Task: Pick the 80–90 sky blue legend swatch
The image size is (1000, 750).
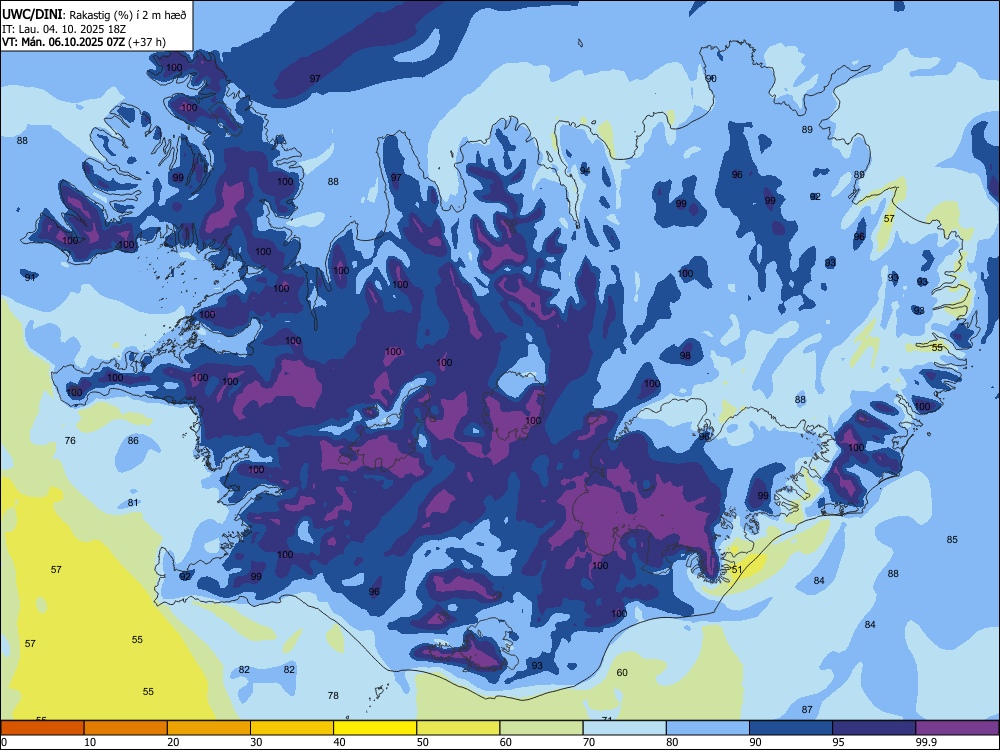Action: pos(708,728)
